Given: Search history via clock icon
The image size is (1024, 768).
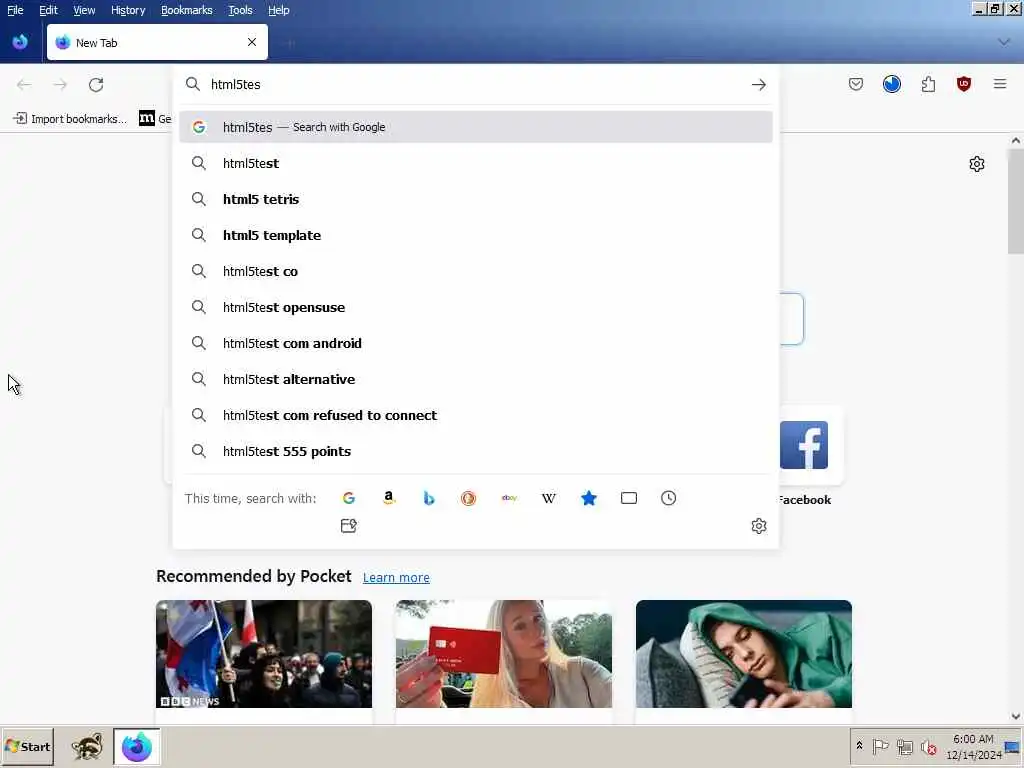Looking at the screenshot, I should [x=668, y=498].
